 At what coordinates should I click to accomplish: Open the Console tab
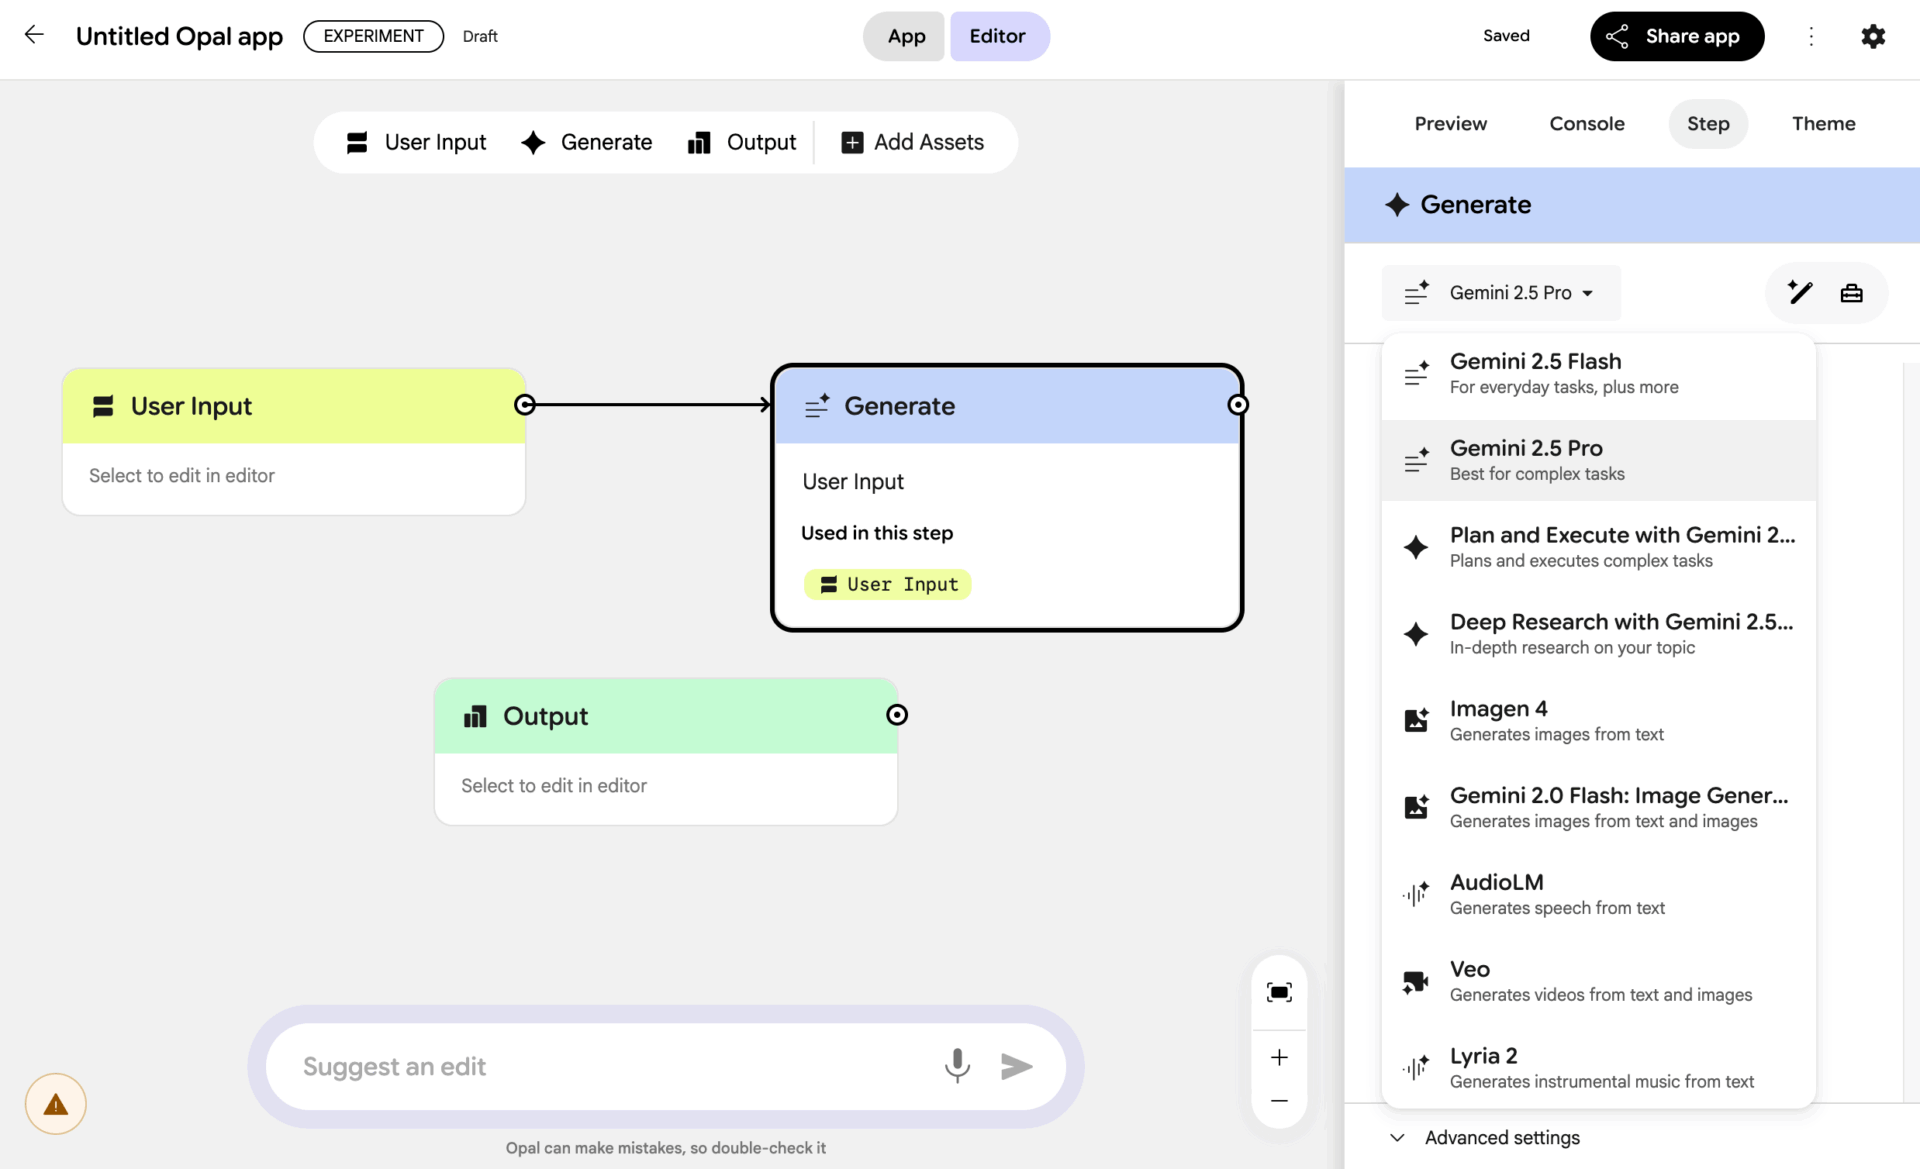(1586, 123)
